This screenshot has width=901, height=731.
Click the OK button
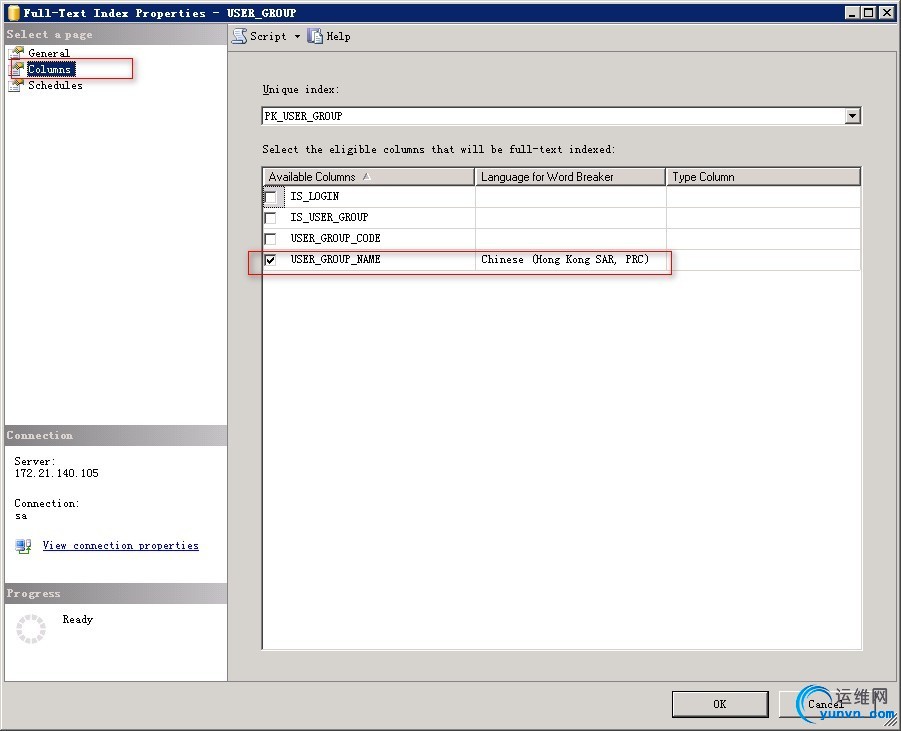[x=720, y=704]
